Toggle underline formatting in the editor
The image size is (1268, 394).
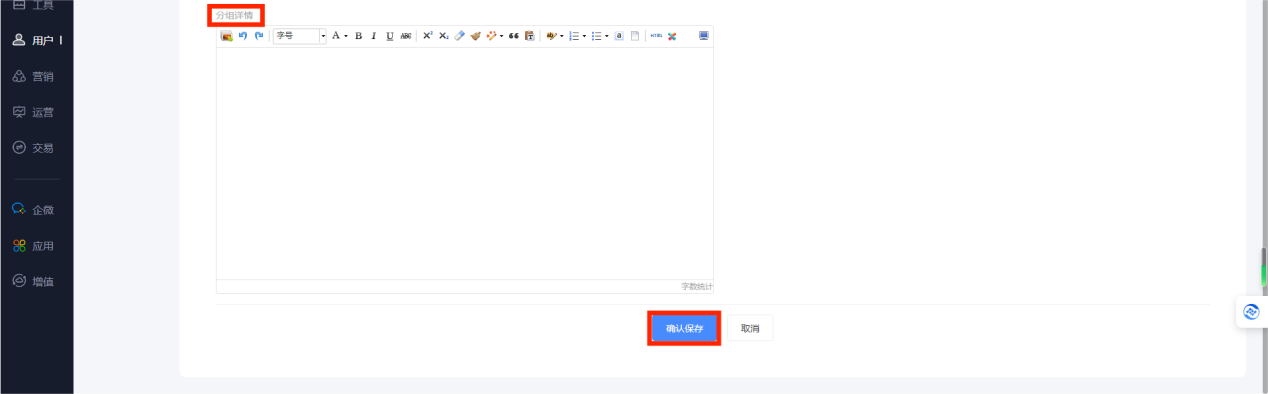pyautogui.click(x=390, y=36)
